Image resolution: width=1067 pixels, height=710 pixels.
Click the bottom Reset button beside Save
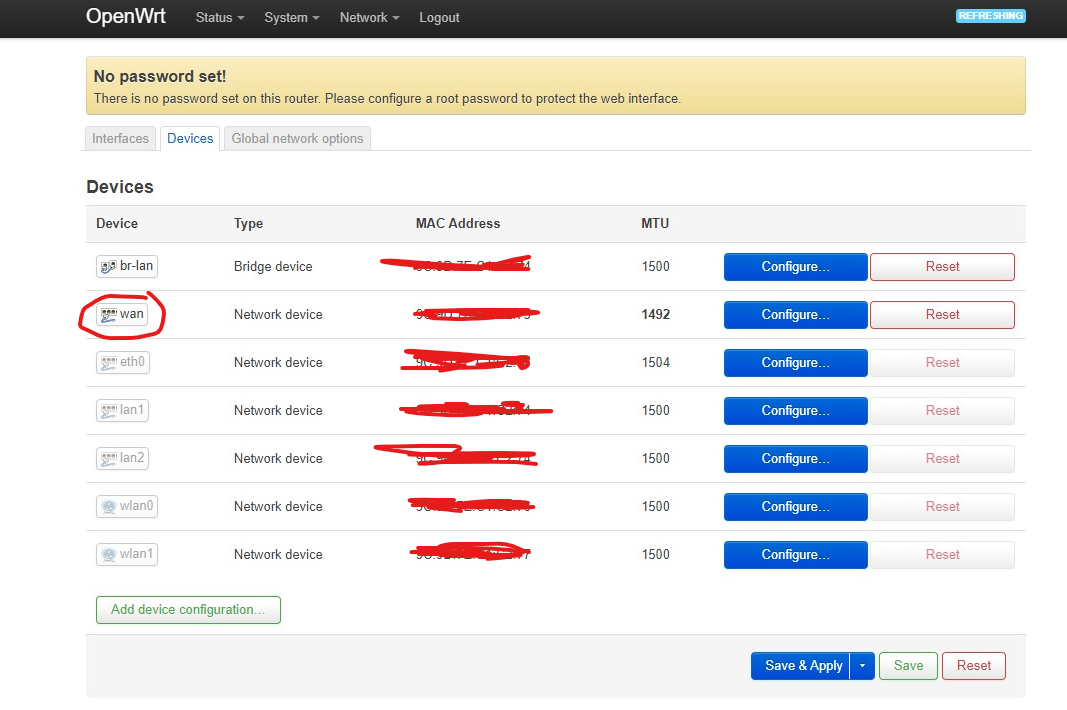974,666
